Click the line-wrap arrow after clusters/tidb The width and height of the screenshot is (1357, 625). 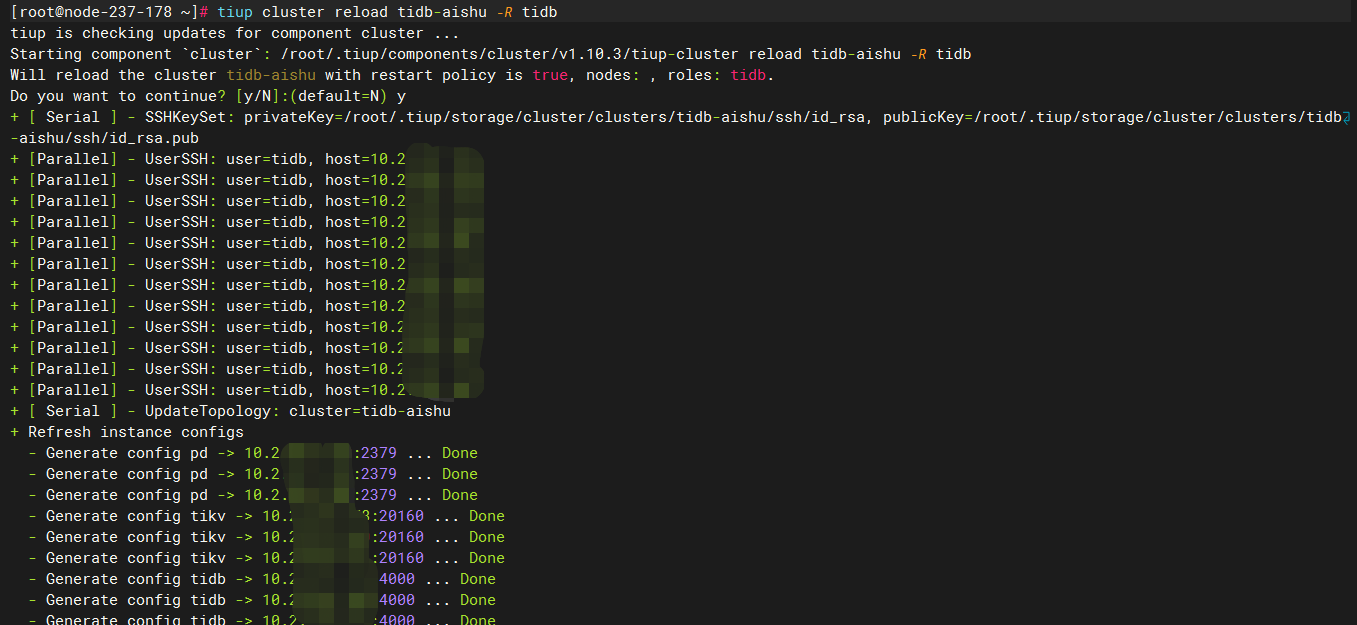[1346, 118]
